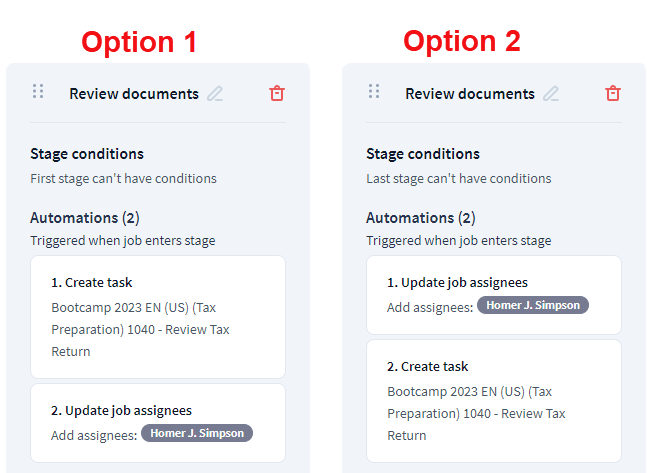Rename Review documents stage in Option 2
This screenshot has height=473, width=654.
click(551, 94)
